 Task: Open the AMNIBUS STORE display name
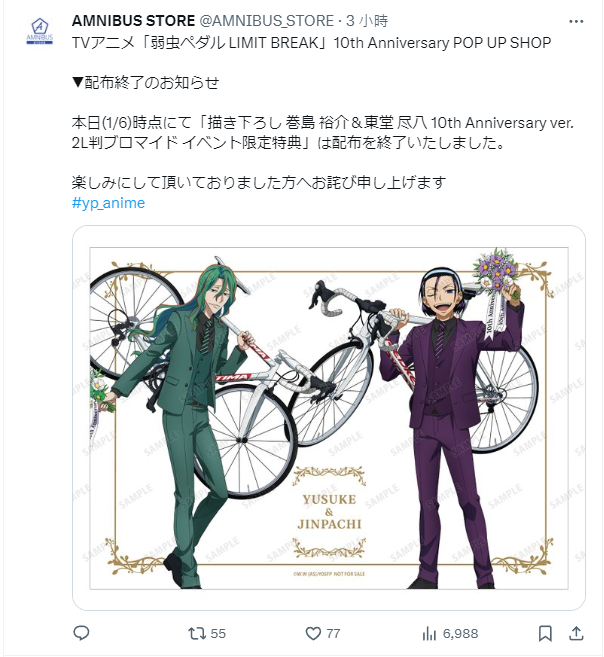coord(133,21)
